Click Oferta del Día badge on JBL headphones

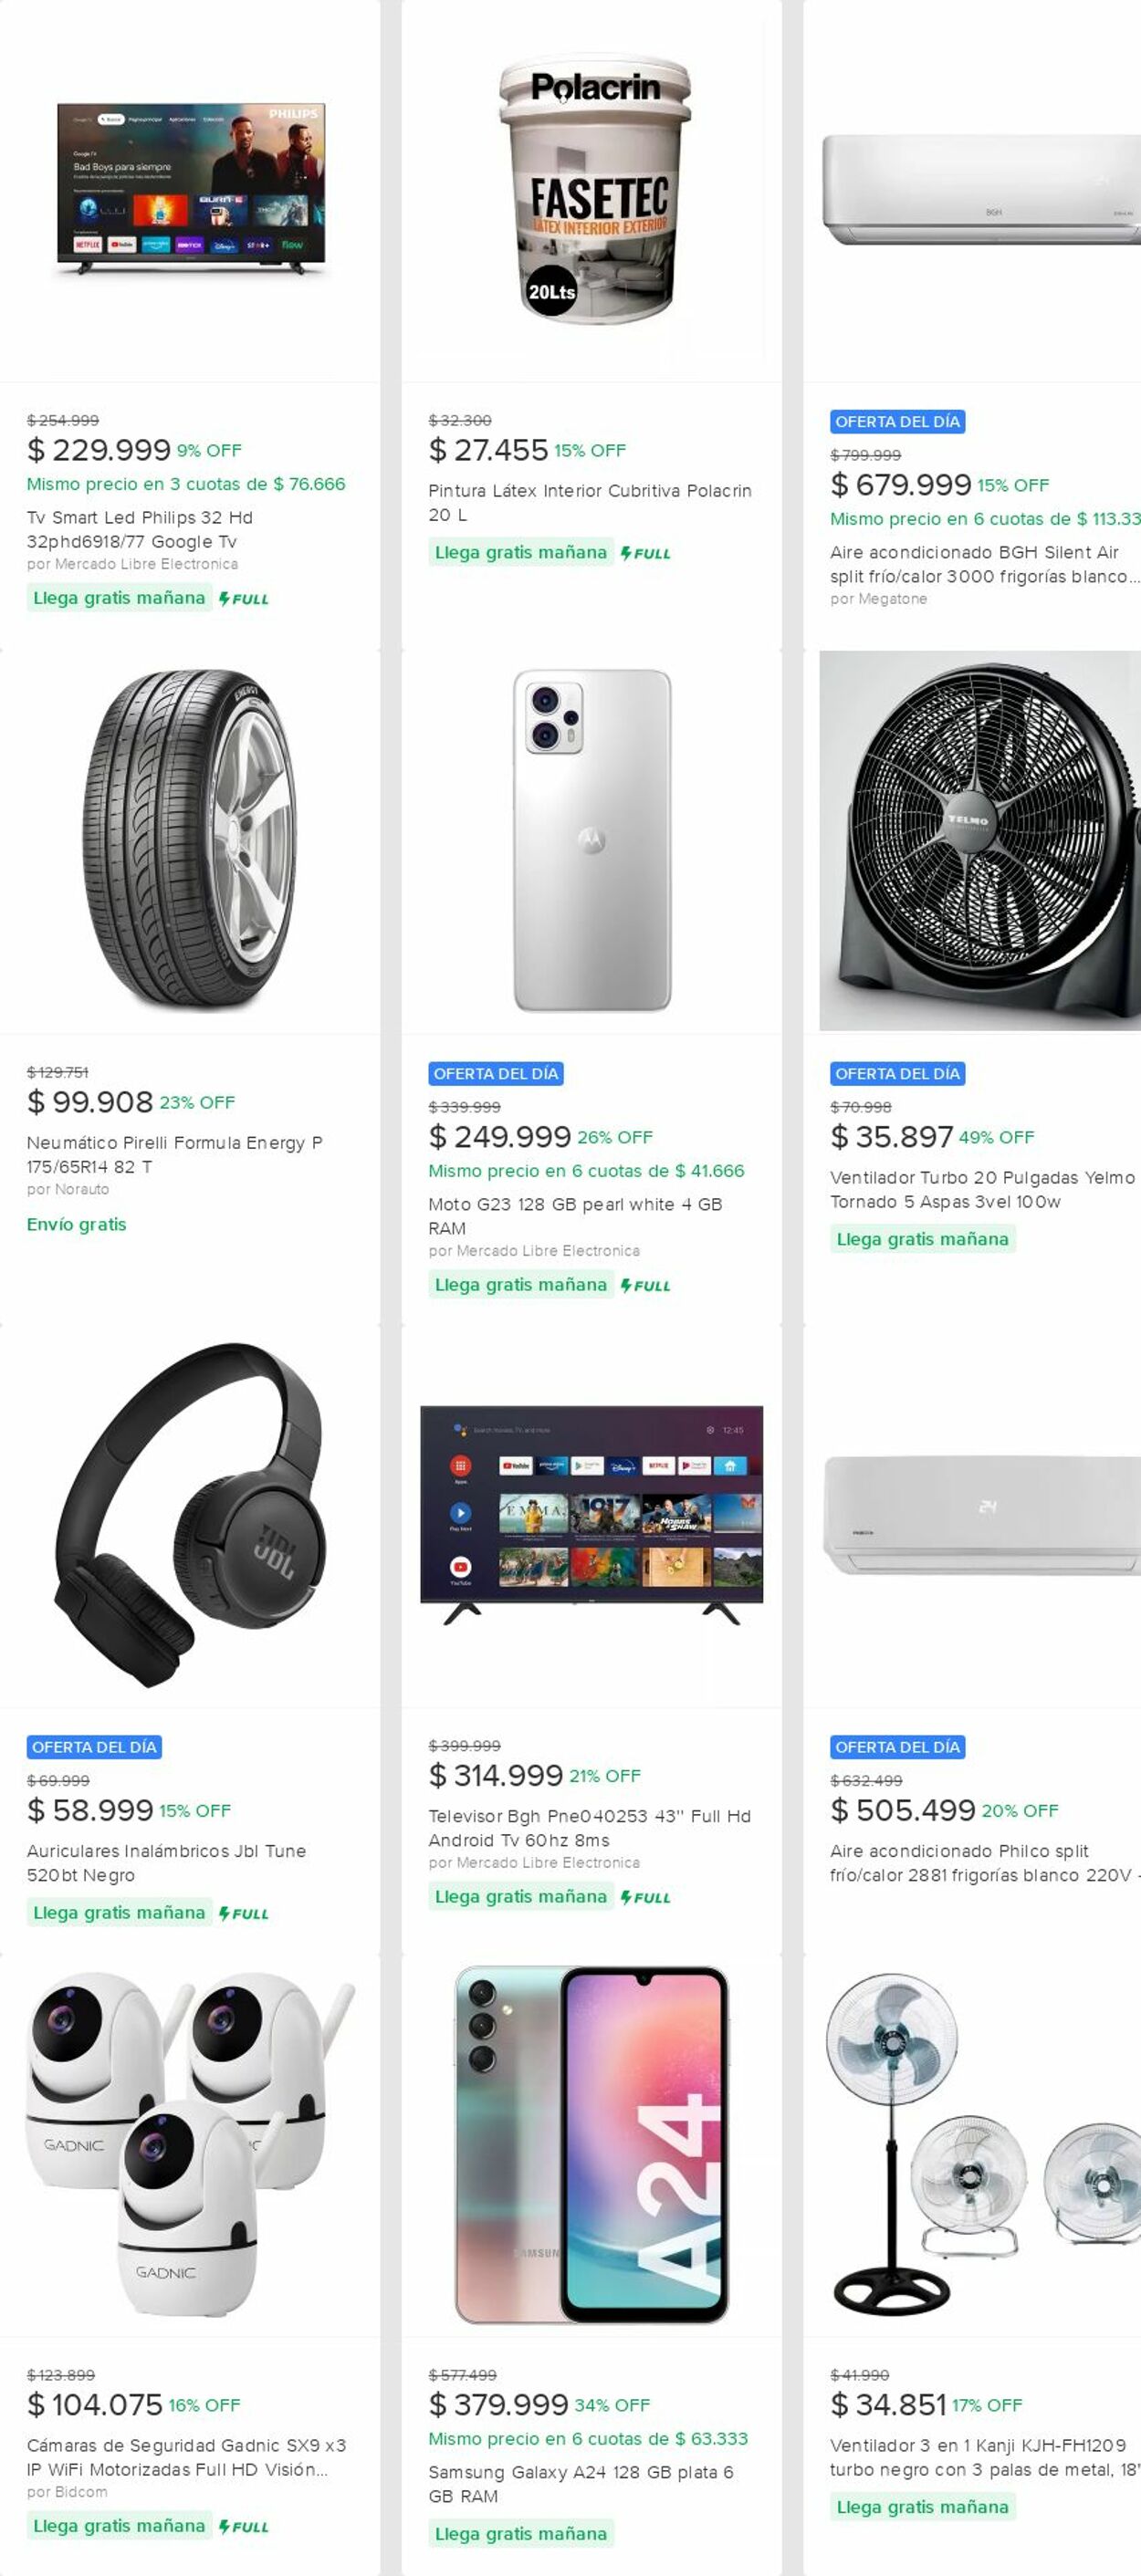pyautogui.click(x=94, y=1747)
